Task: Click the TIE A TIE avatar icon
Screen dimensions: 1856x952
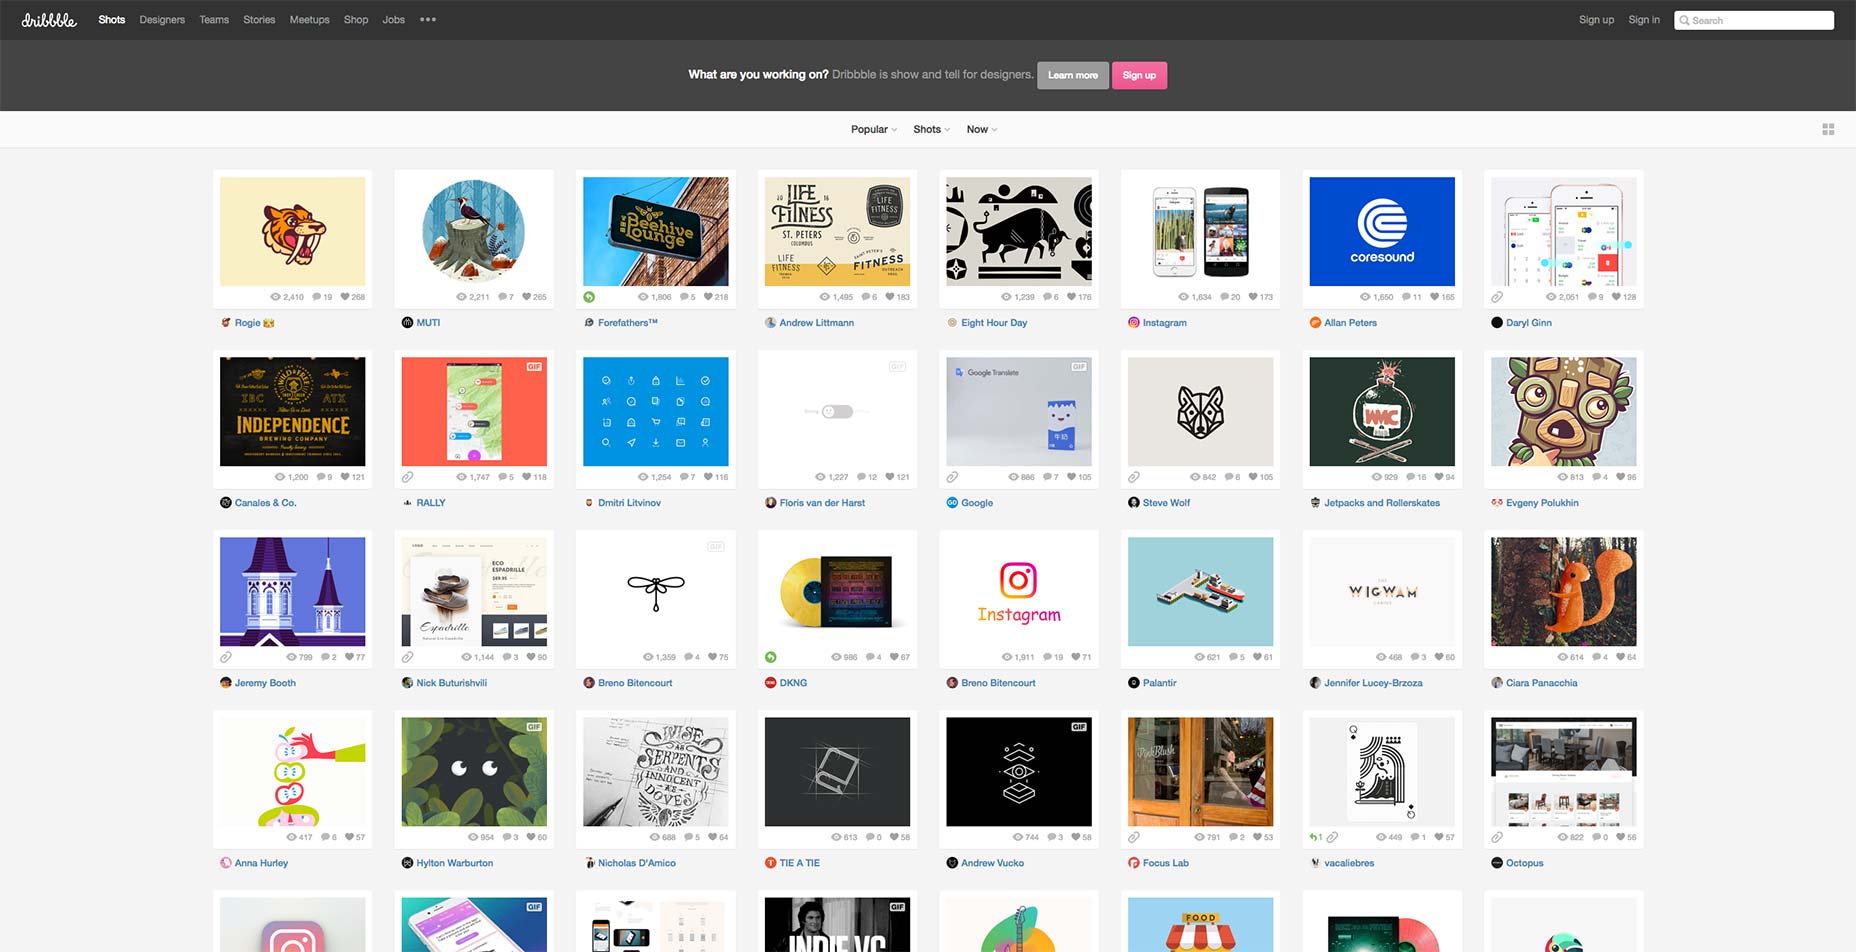Action: pos(770,863)
